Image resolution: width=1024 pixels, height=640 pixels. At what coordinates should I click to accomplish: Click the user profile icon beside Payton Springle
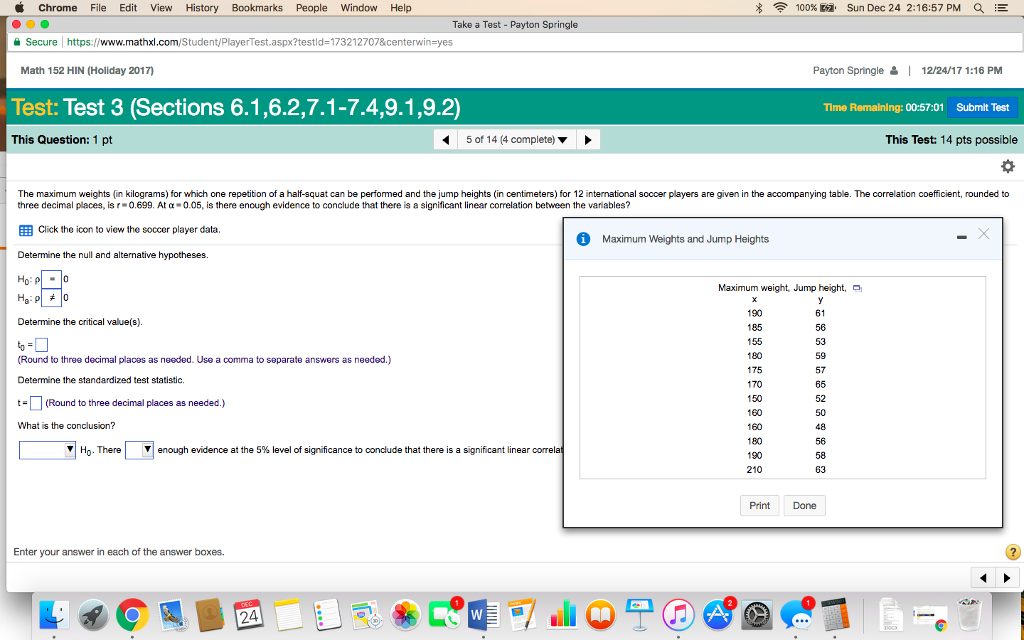(x=893, y=71)
